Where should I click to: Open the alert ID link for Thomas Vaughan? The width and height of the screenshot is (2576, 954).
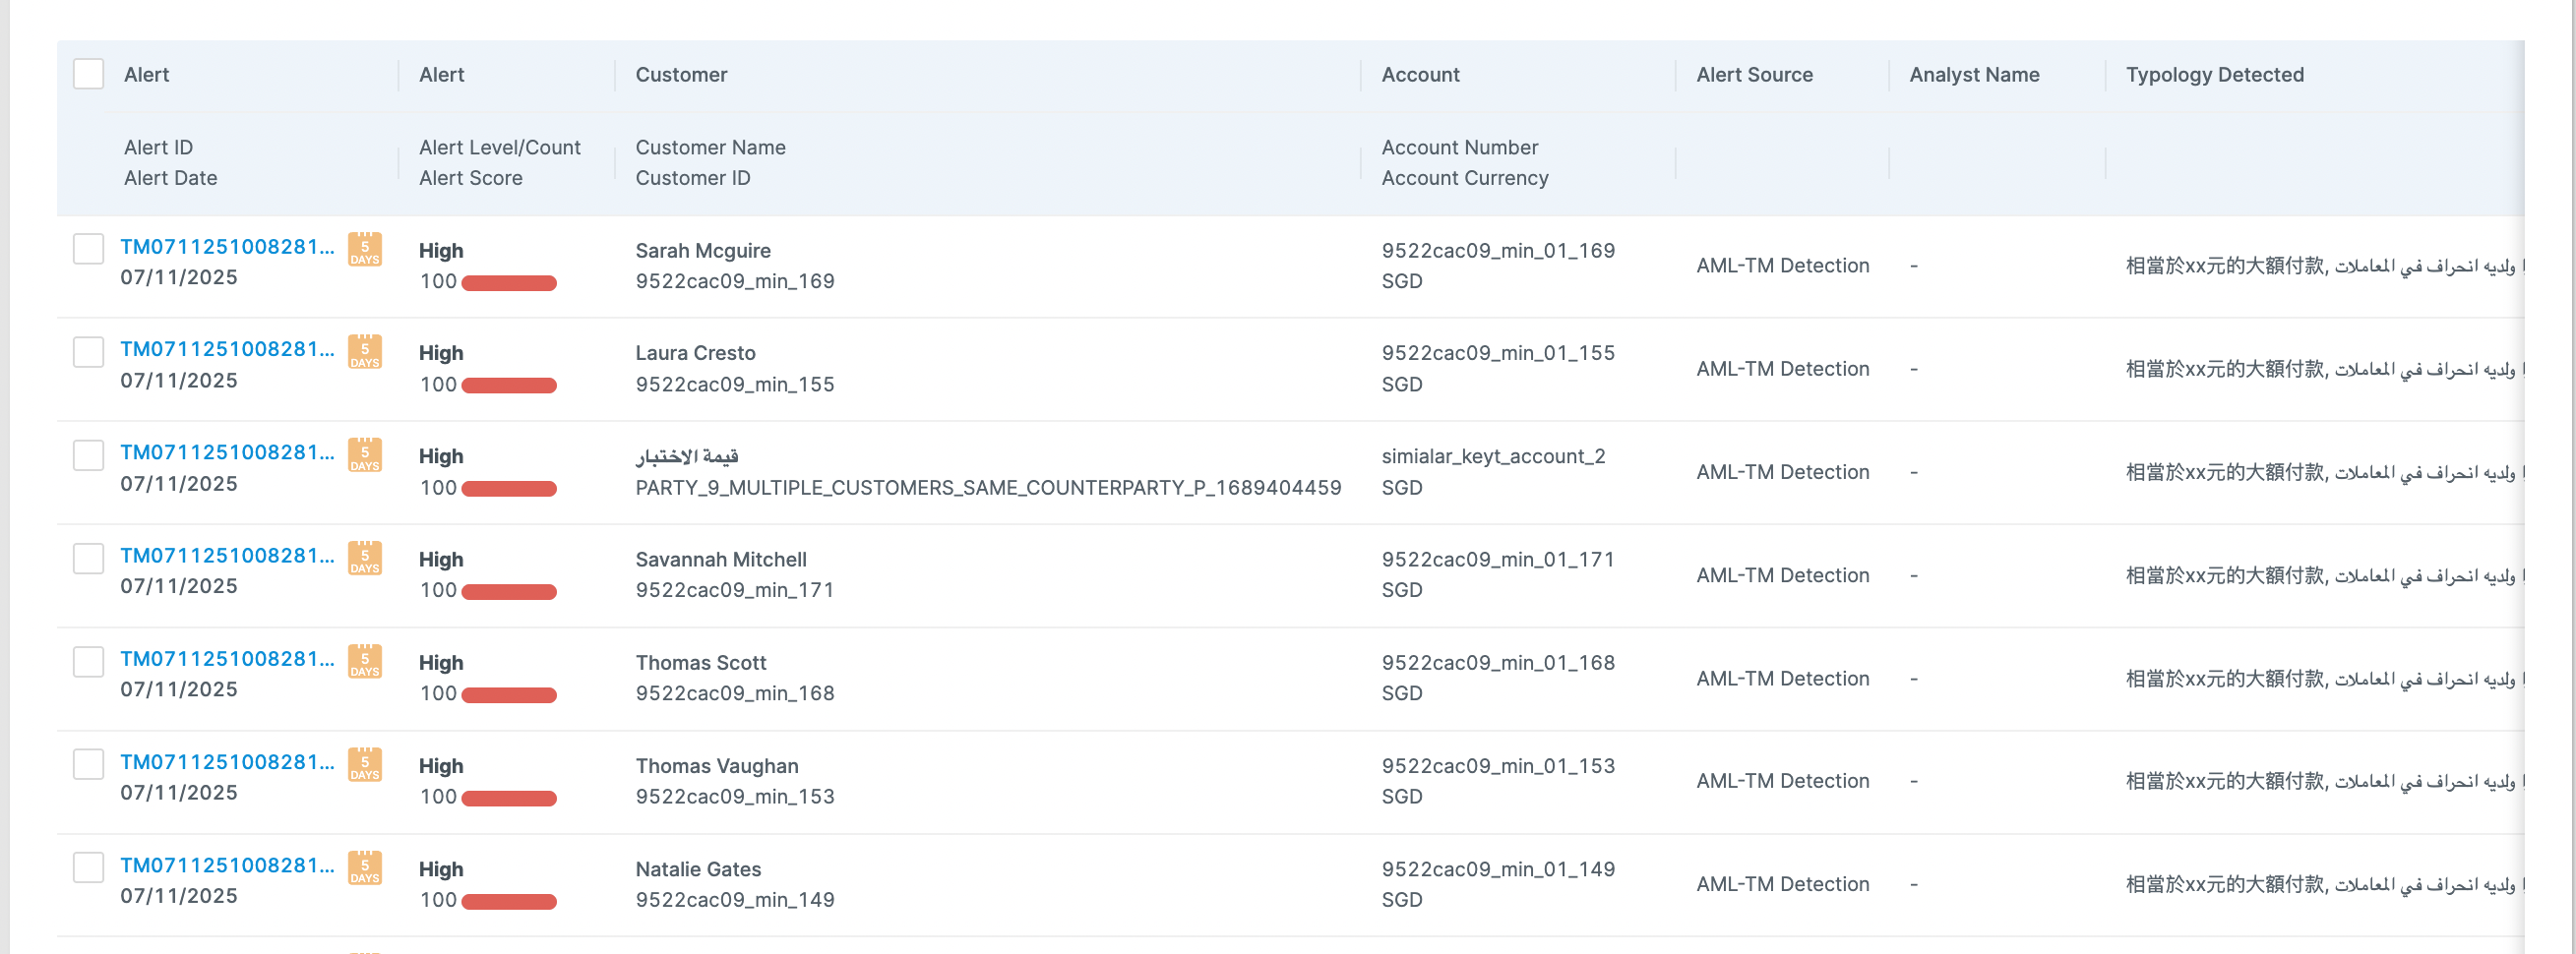(227, 761)
